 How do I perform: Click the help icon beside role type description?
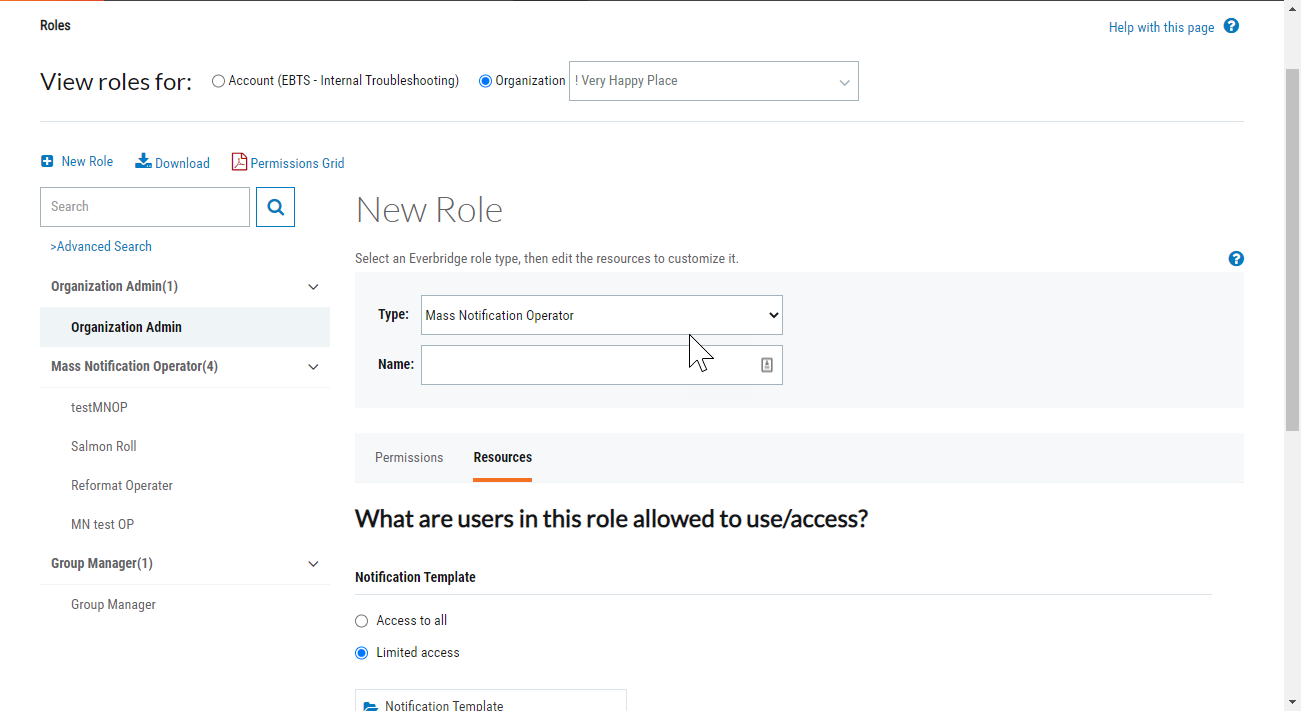coord(1236,258)
